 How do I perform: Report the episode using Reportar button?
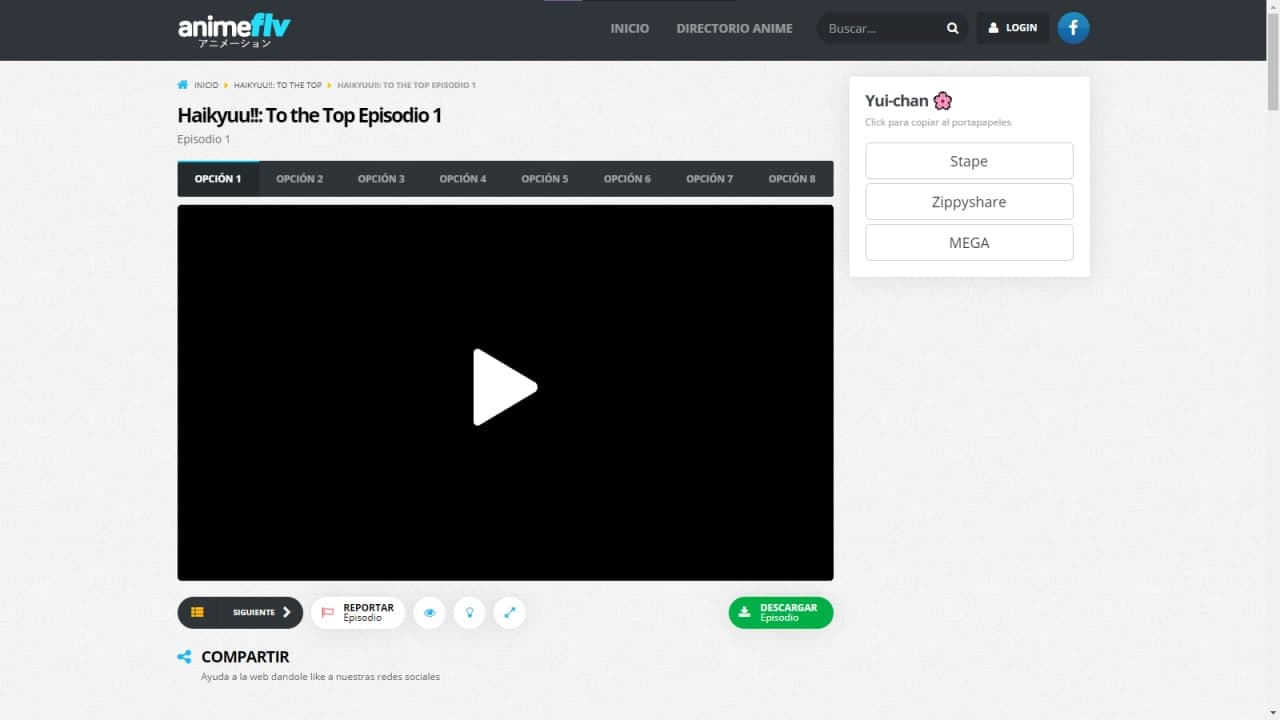pyautogui.click(x=358, y=612)
